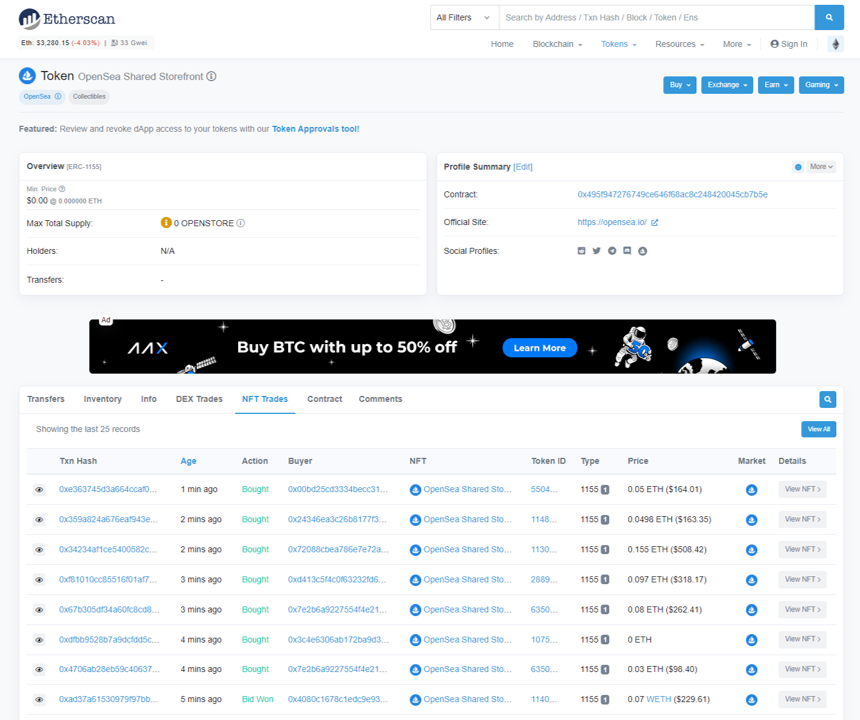Click the info icon next to OpenSea Shared Storefront
Screen dimensions: 860x720
tap(211, 76)
